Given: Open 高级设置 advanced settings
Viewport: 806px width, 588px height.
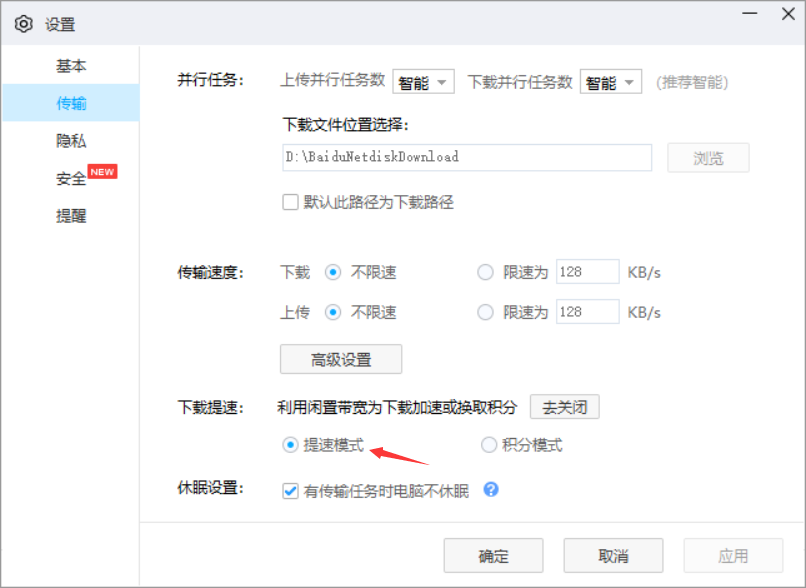Looking at the screenshot, I should [x=341, y=359].
